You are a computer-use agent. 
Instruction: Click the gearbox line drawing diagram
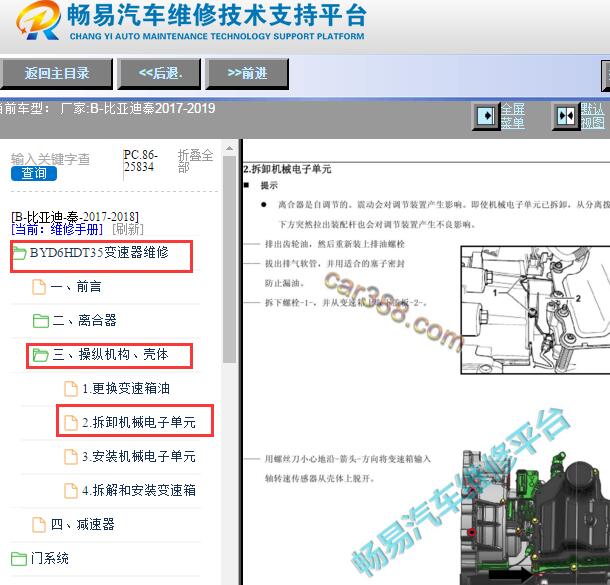(x=535, y=310)
